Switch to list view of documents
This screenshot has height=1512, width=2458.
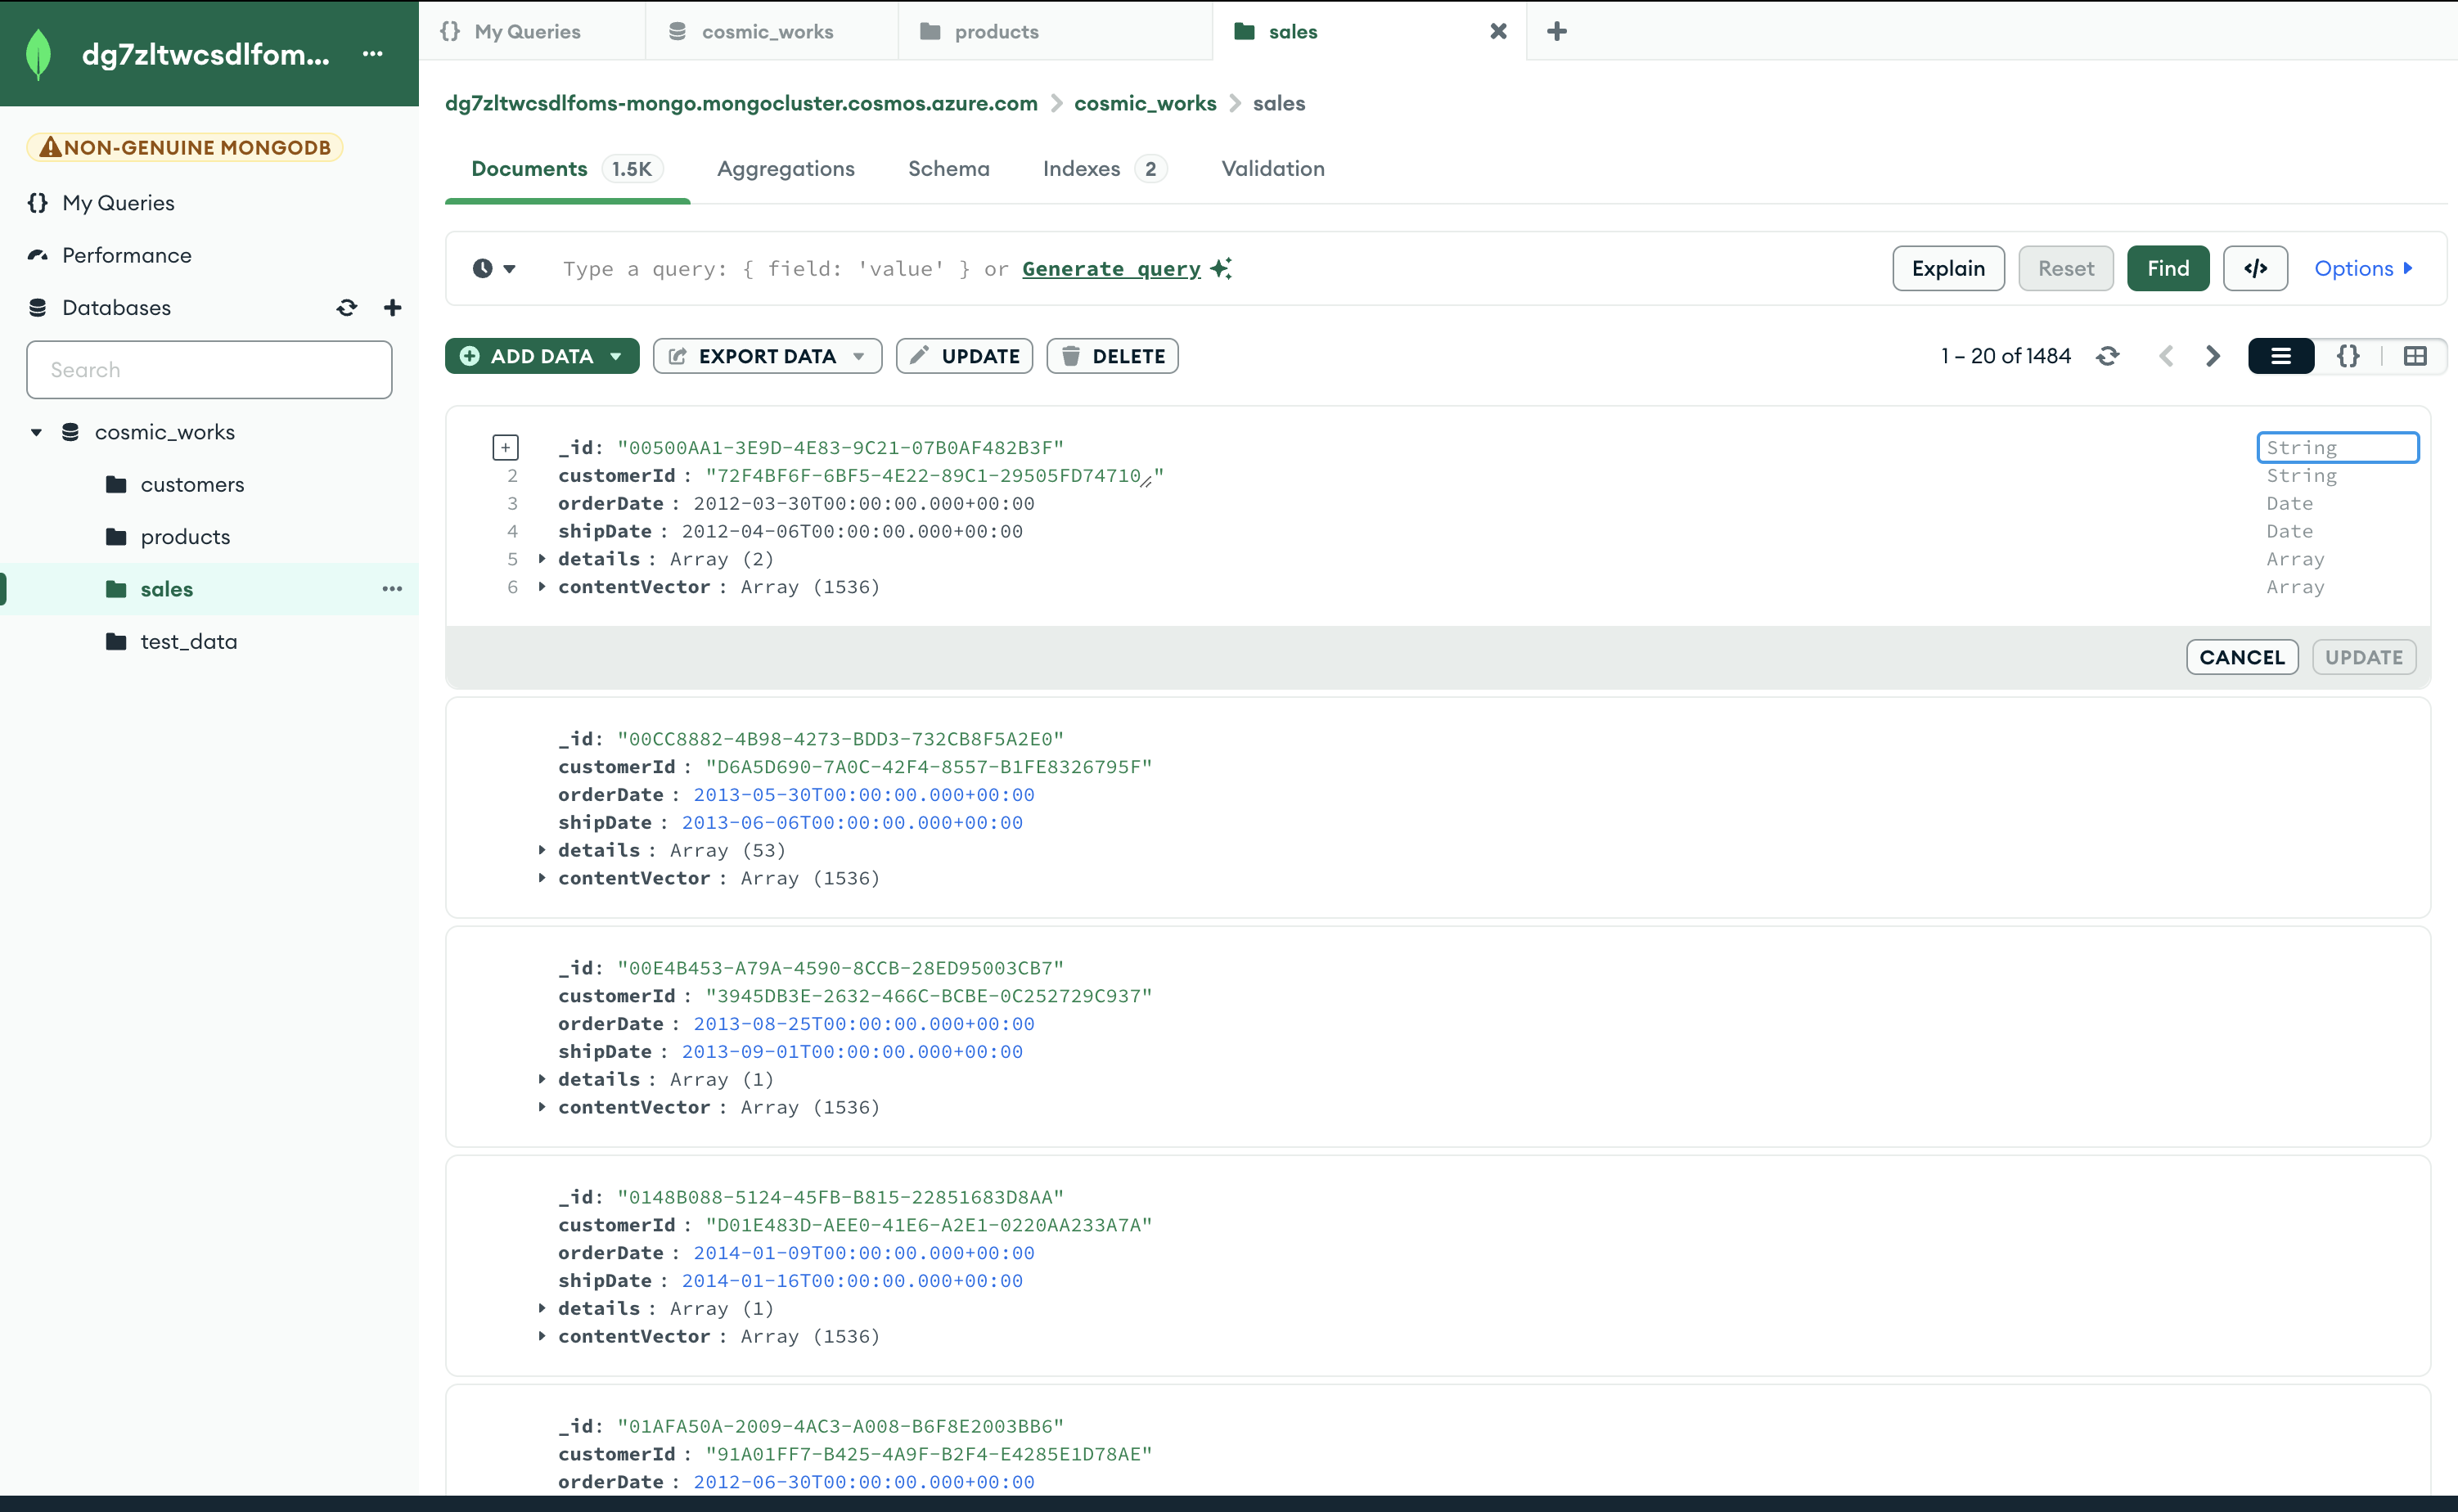[2280, 356]
